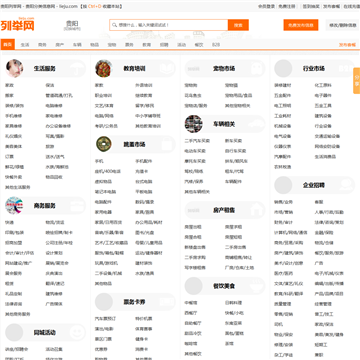Click the car icon in 车辆相关 header
The image size is (360, 360).
[257, 124]
